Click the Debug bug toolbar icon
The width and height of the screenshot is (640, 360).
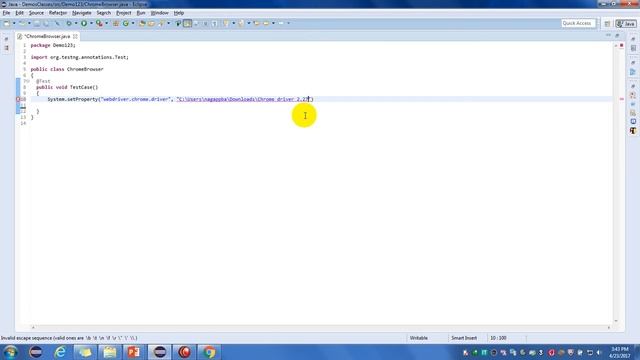69,23
